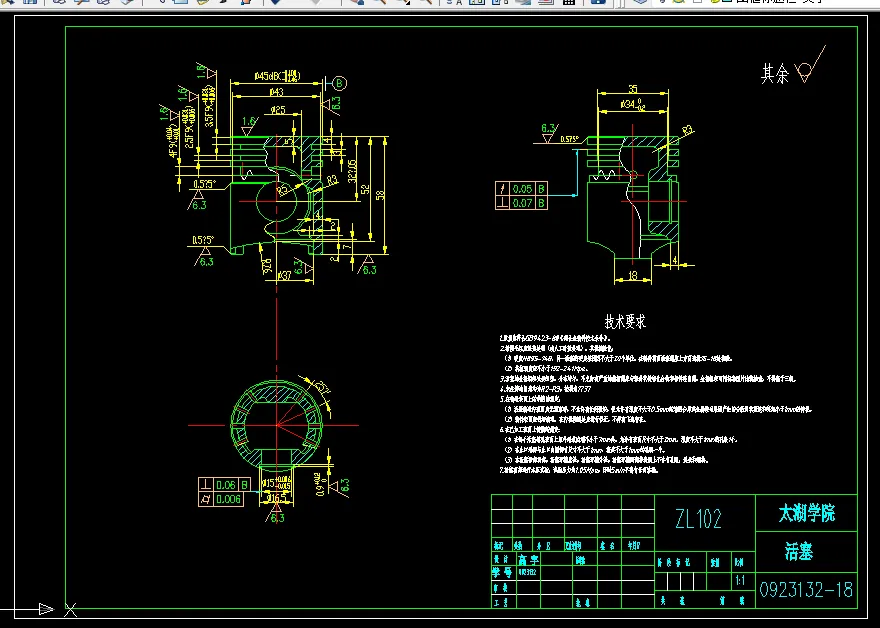Select the ø16.5 dimension in bottom view

[x=277, y=498]
